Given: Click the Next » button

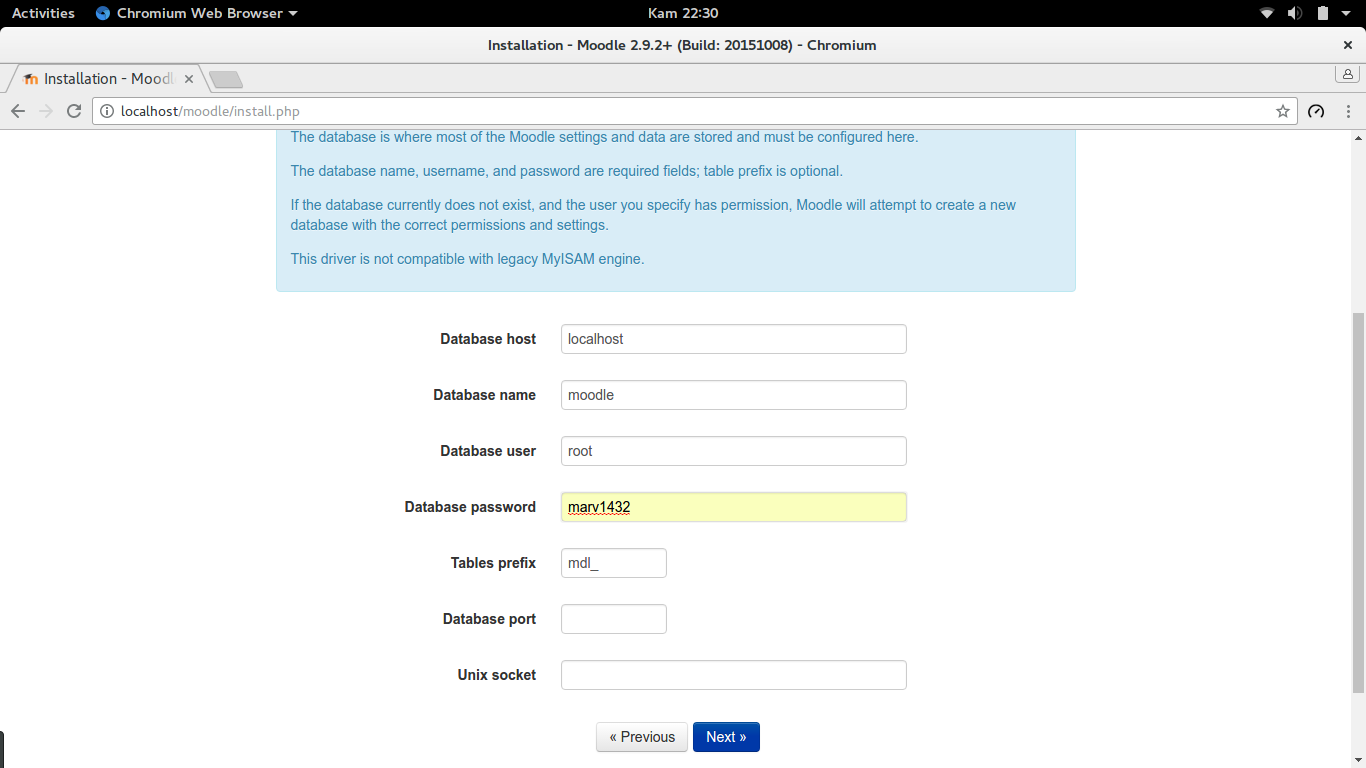Looking at the screenshot, I should 726,737.
